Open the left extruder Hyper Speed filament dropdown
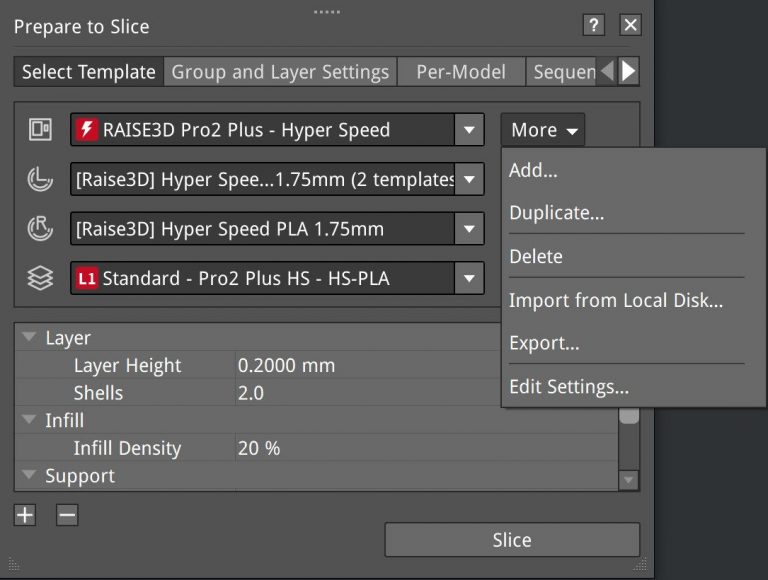 tap(469, 179)
